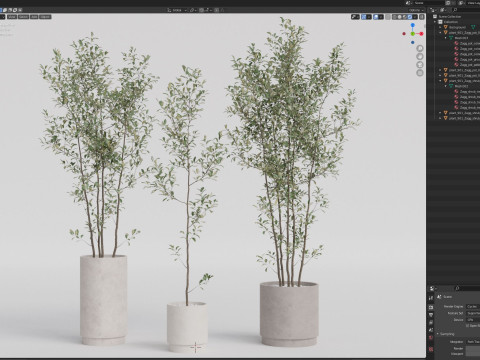Toggle snapping magnet in viewport header
The image size is (480, 360).
[x=201, y=10]
